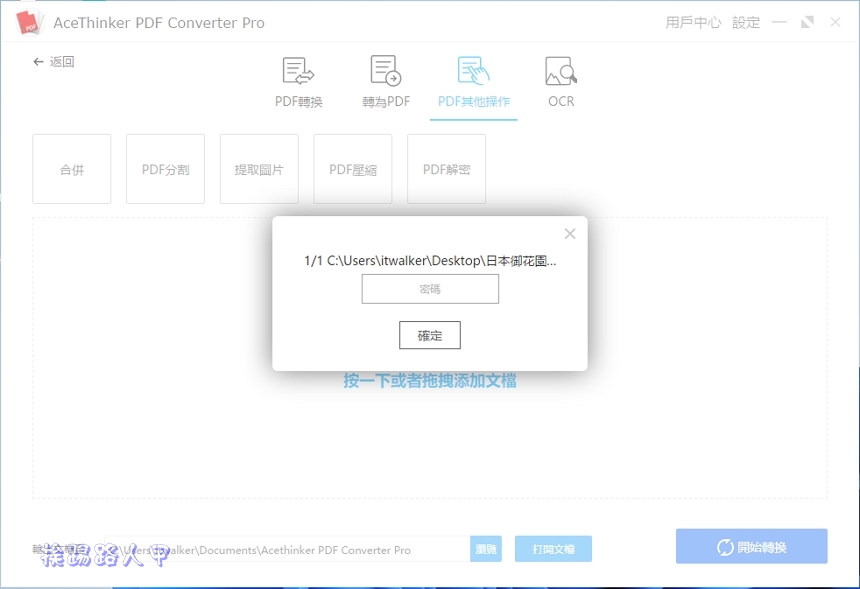Image resolution: width=860 pixels, height=589 pixels.
Task: Click the output folder path field
Action: pyautogui.click(x=287, y=549)
